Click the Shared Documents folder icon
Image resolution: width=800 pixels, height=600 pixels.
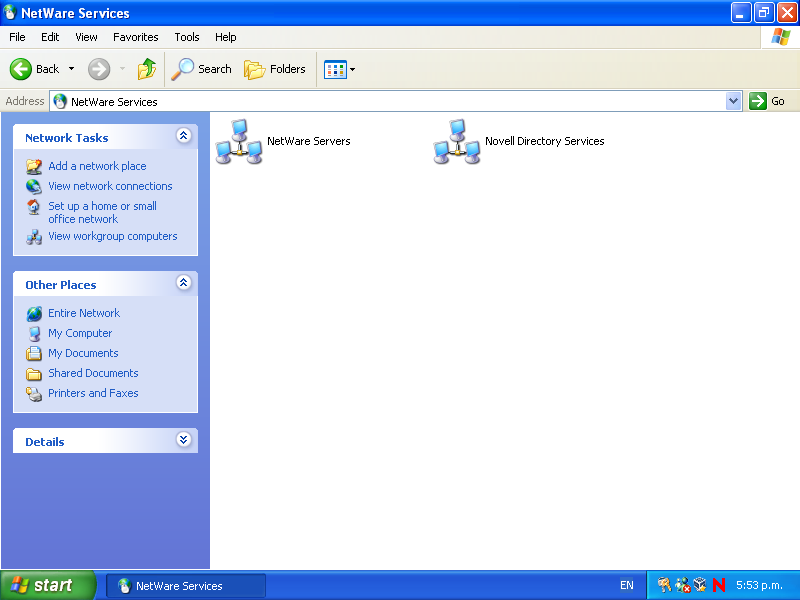pos(34,373)
